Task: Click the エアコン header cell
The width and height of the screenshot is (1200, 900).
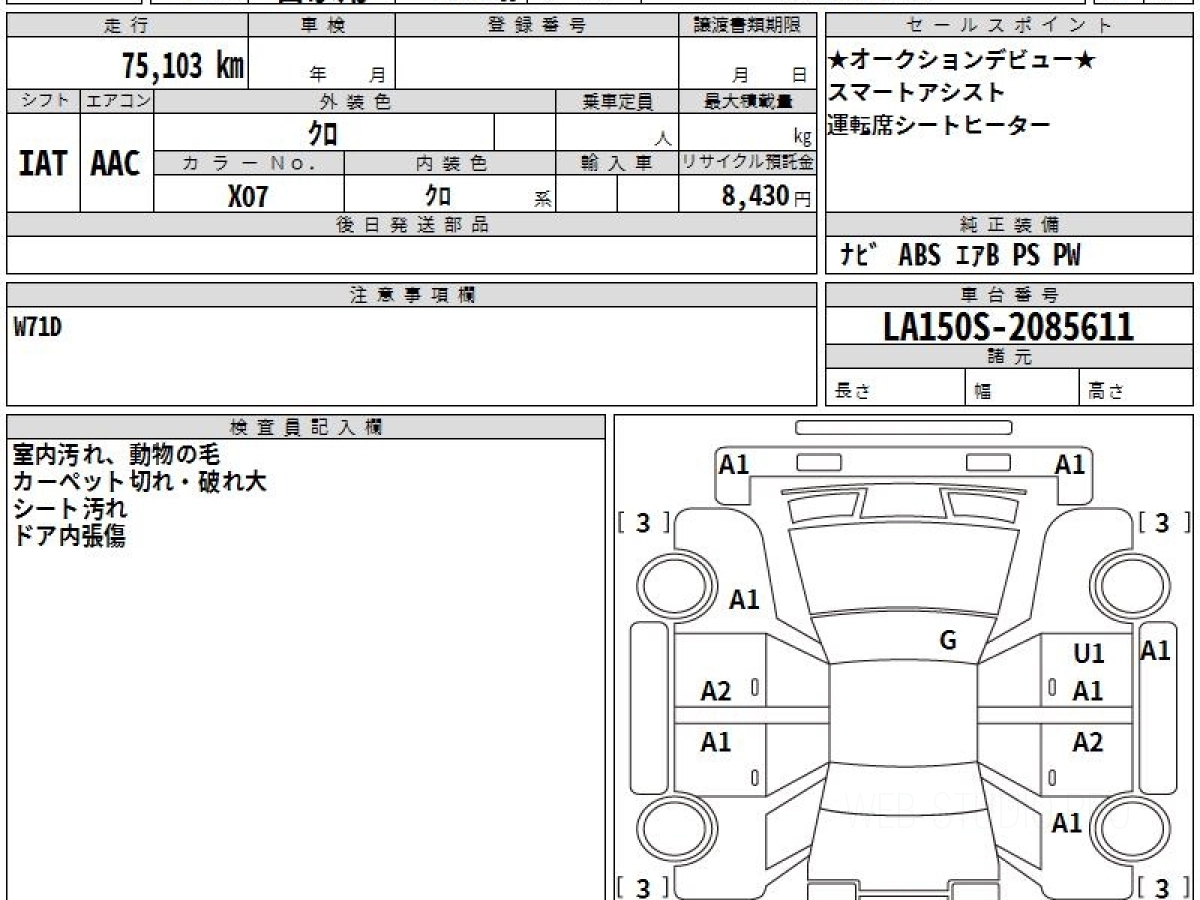Action: pyautogui.click(x=117, y=101)
